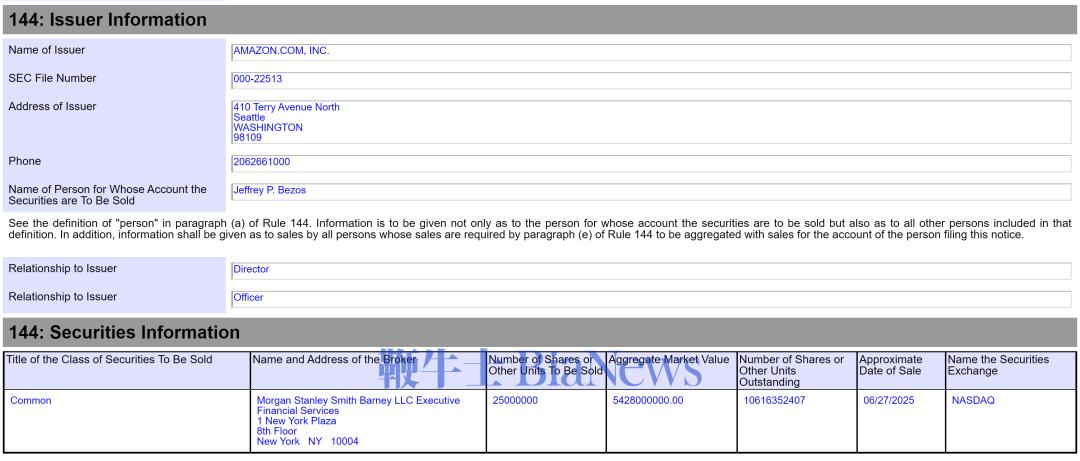
Task: Click the 'Phone' label
Action: (25, 161)
